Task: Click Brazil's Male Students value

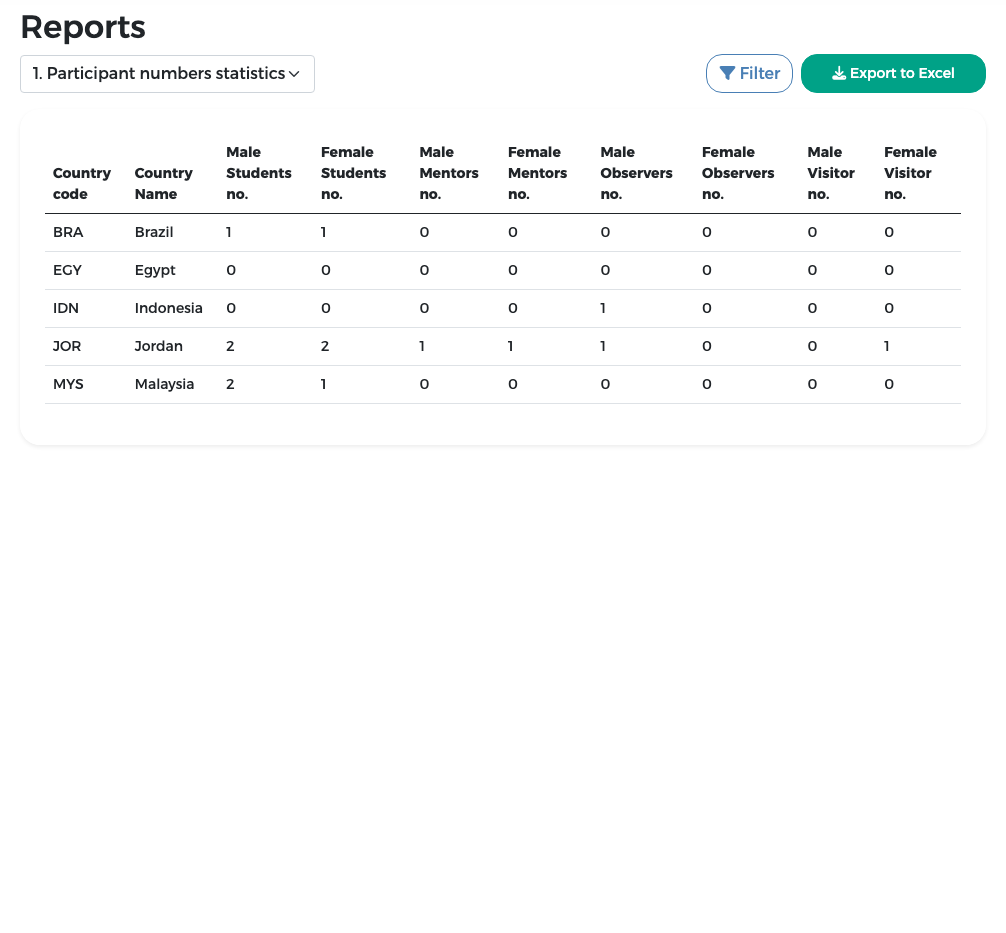Action: pos(228,232)
